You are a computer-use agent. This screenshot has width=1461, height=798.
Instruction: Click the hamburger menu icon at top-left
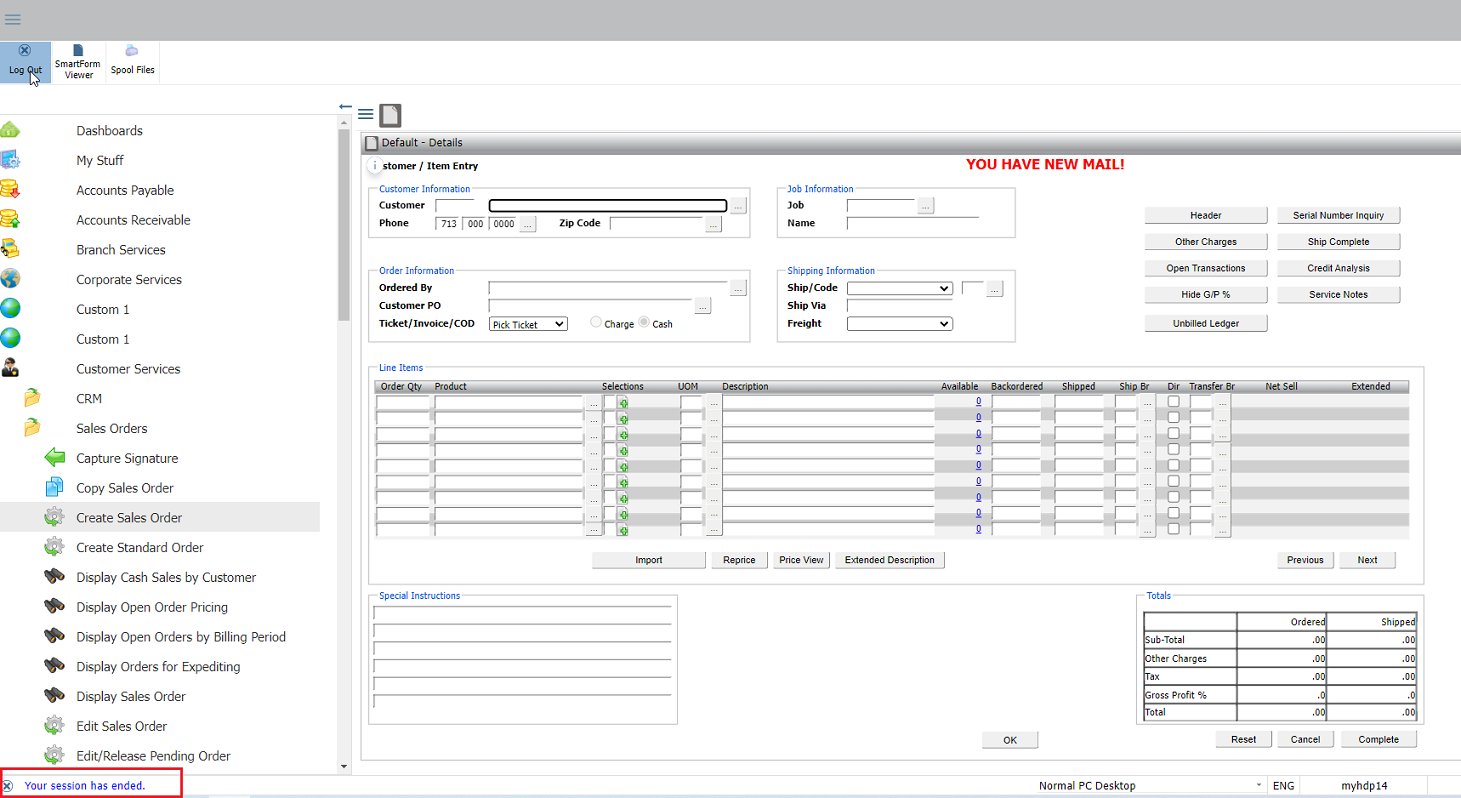pos(13,19)
